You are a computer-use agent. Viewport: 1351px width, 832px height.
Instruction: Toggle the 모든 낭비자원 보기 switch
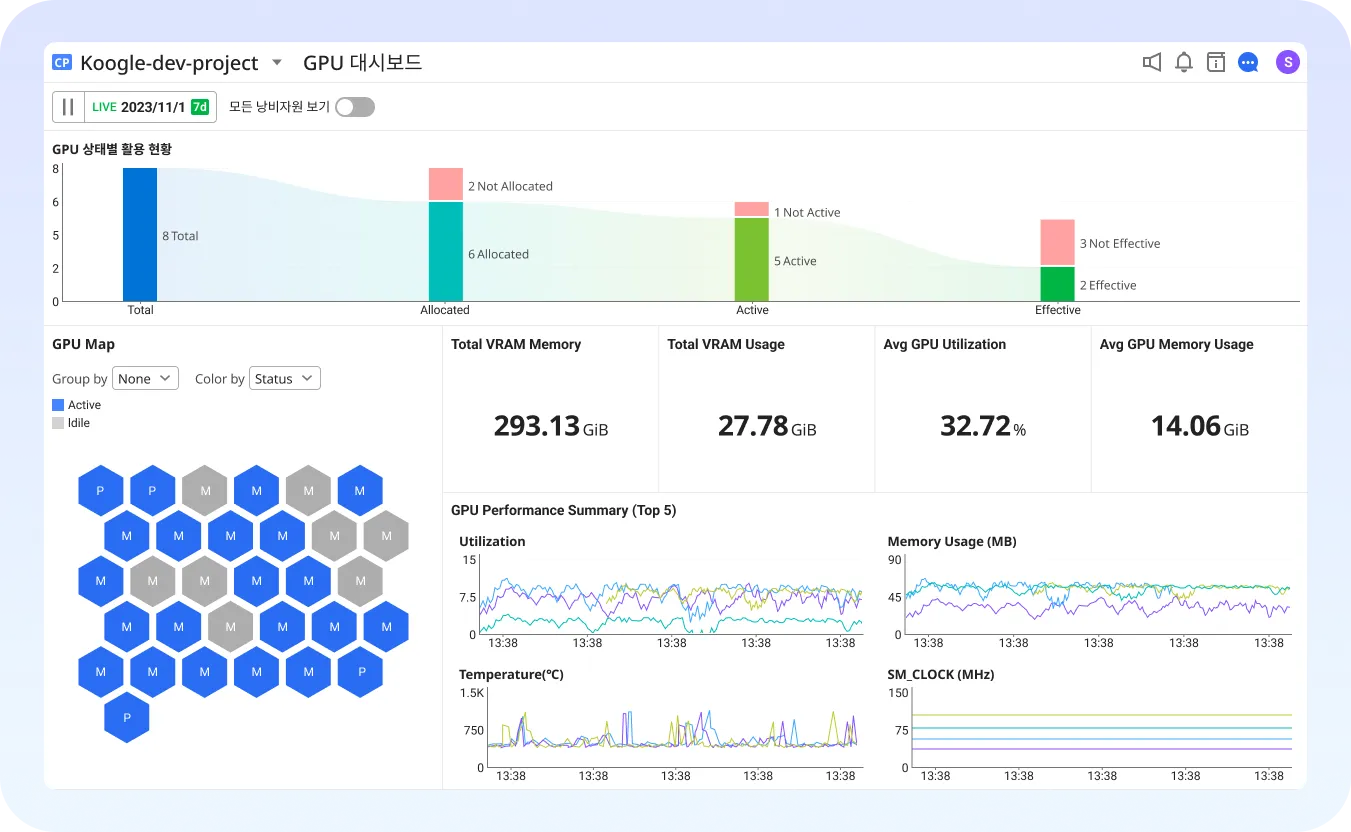pos(355,107)
